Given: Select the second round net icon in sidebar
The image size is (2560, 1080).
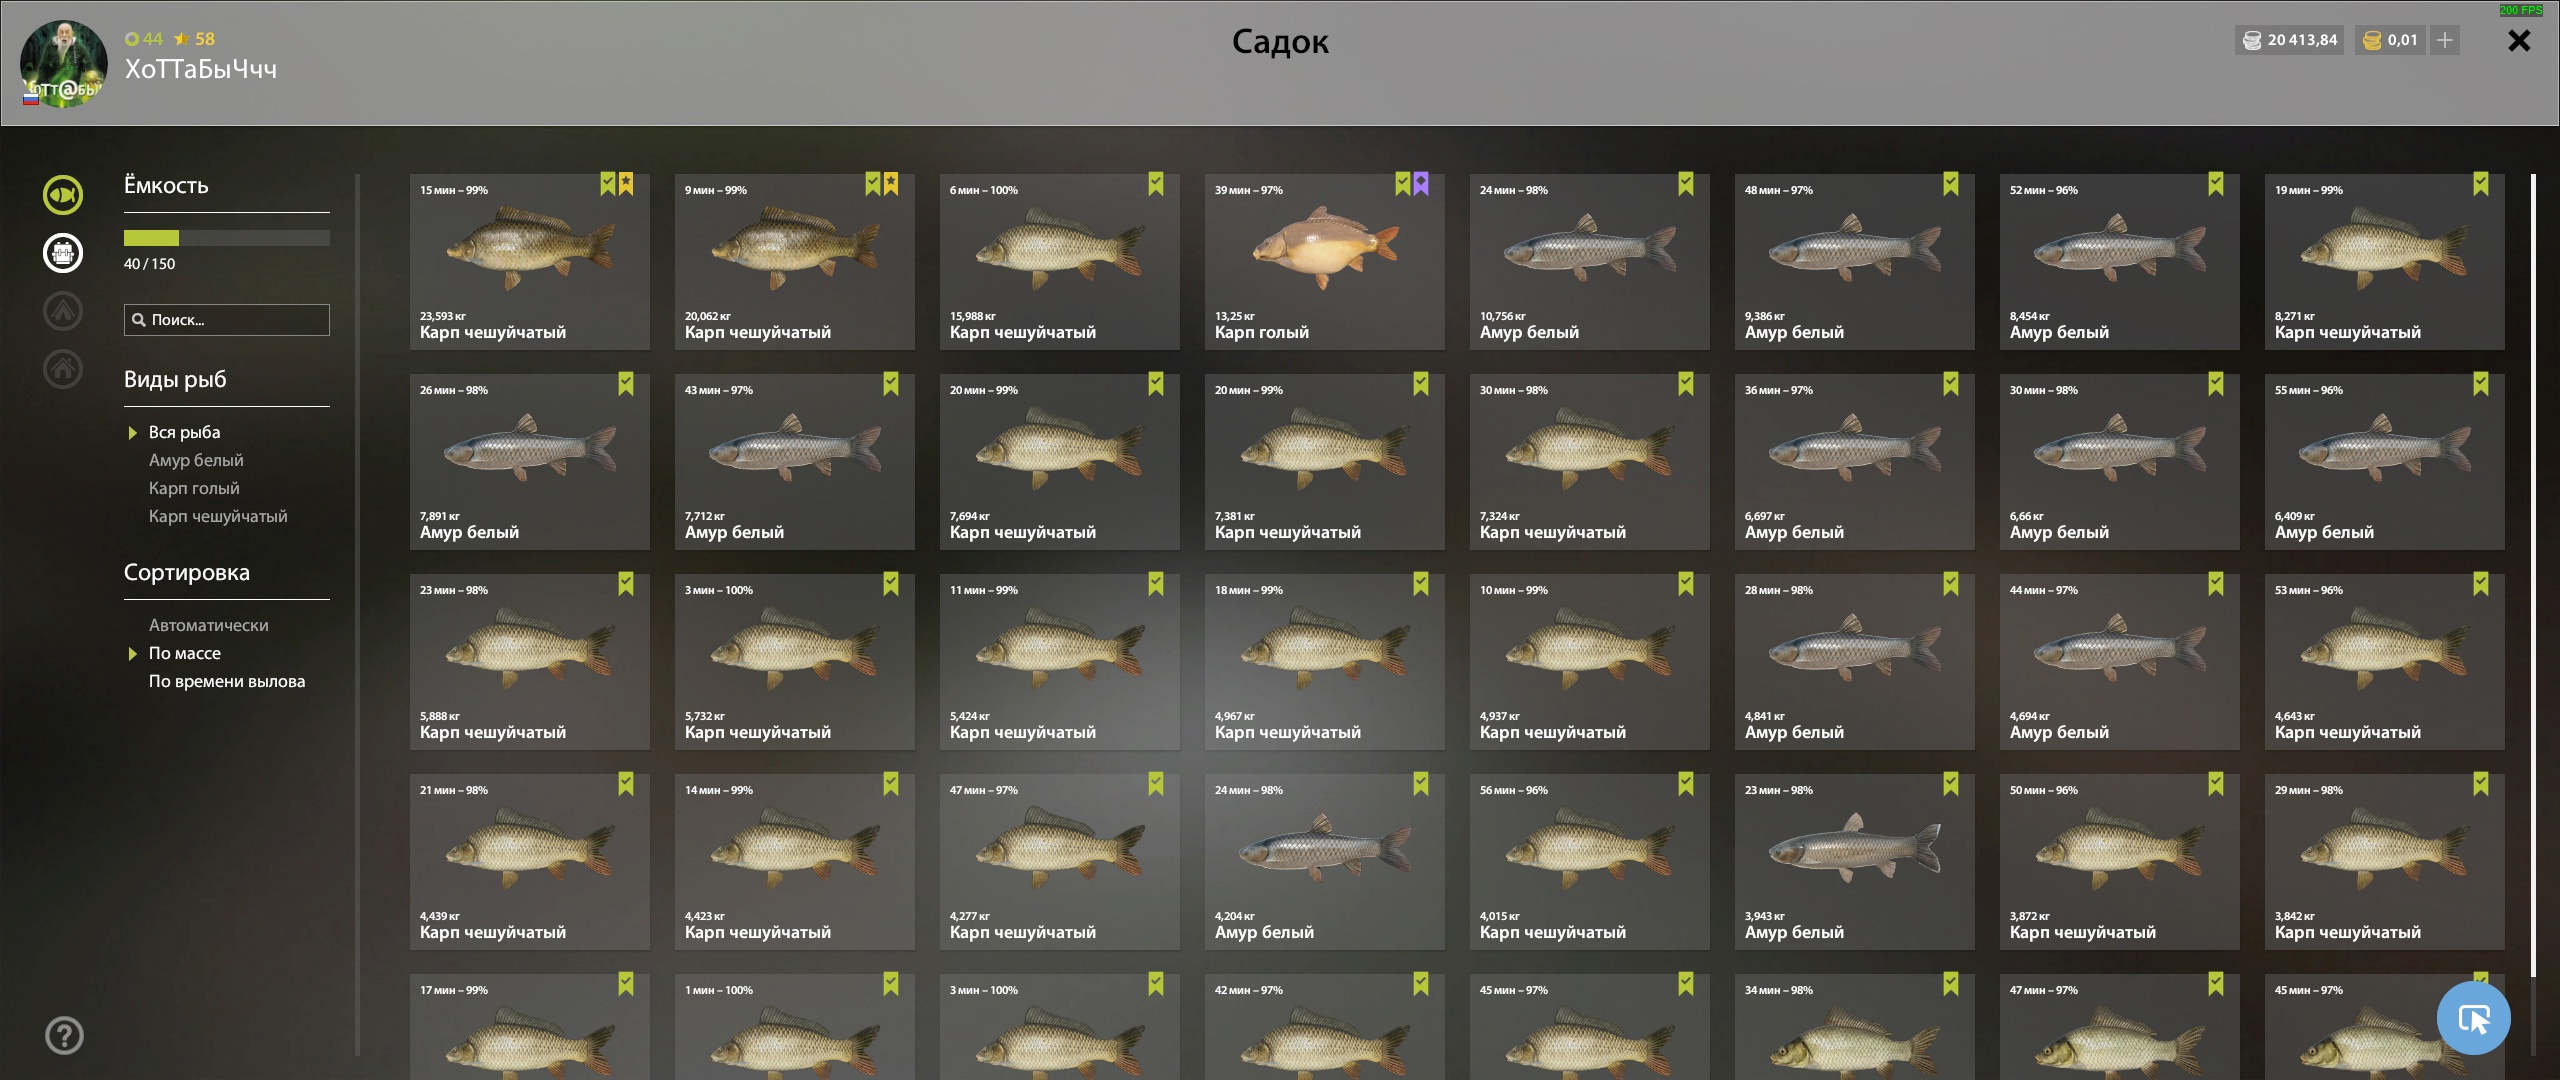Looking at the screenshot, I should (63, 253).
